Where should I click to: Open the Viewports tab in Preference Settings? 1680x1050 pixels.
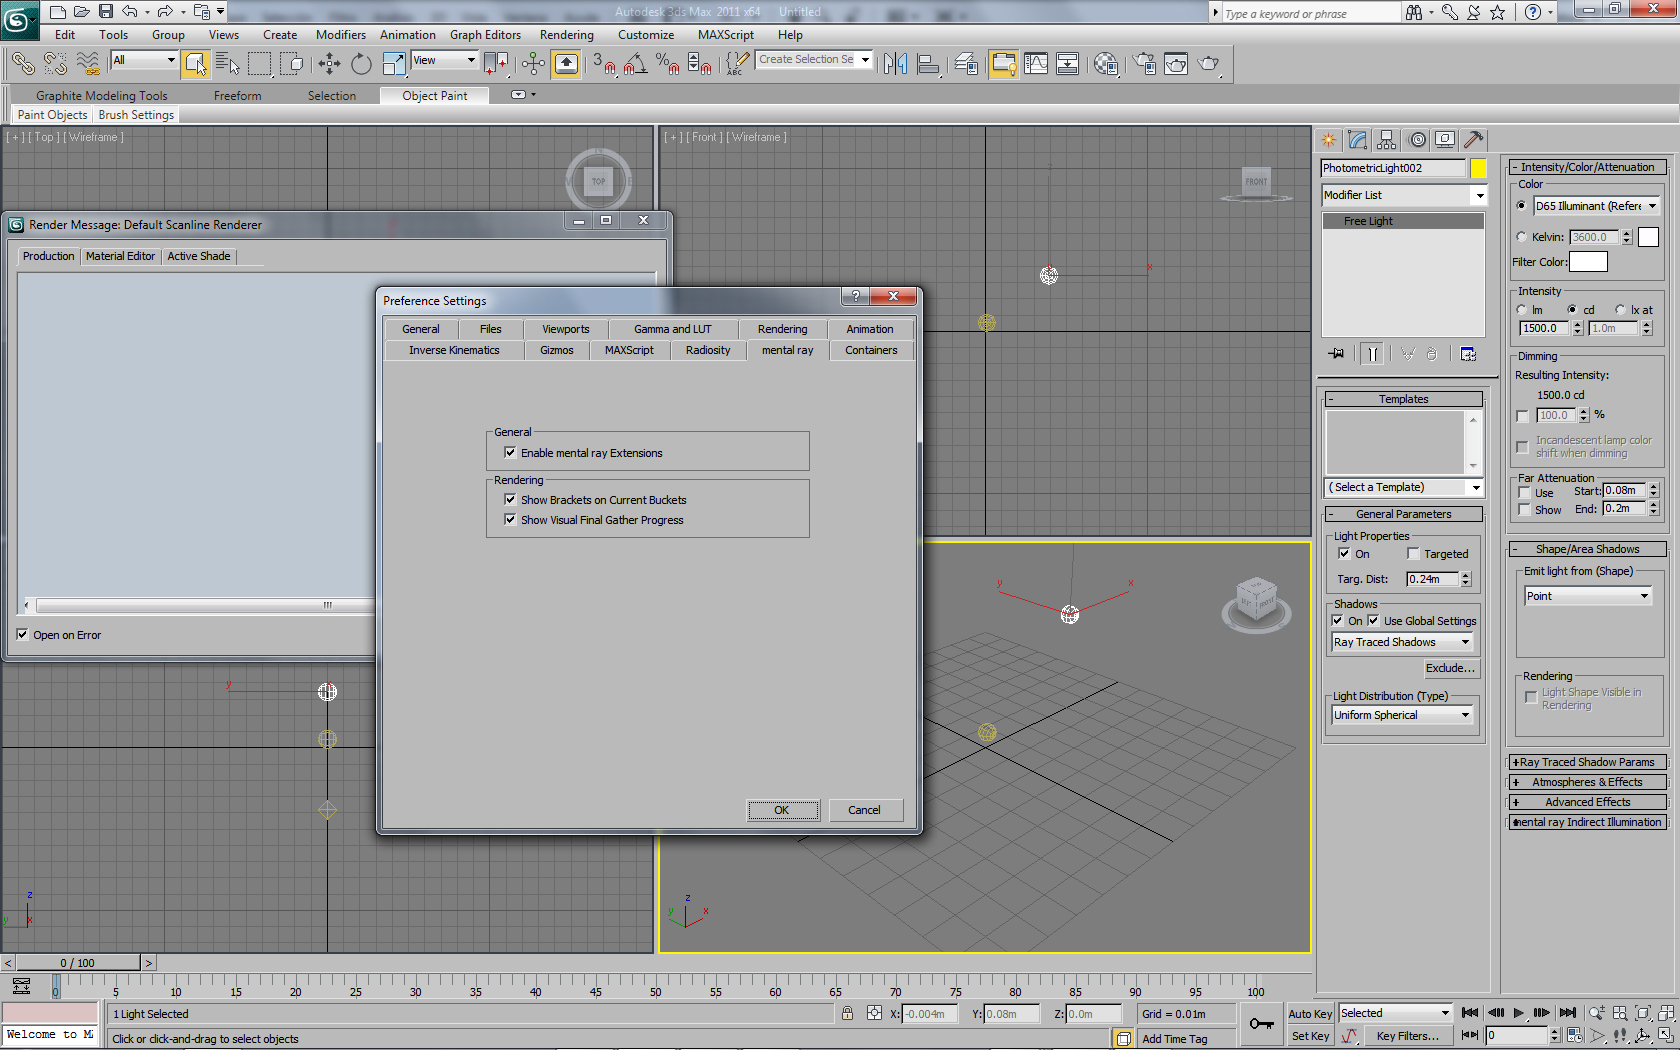click(566, 329)
